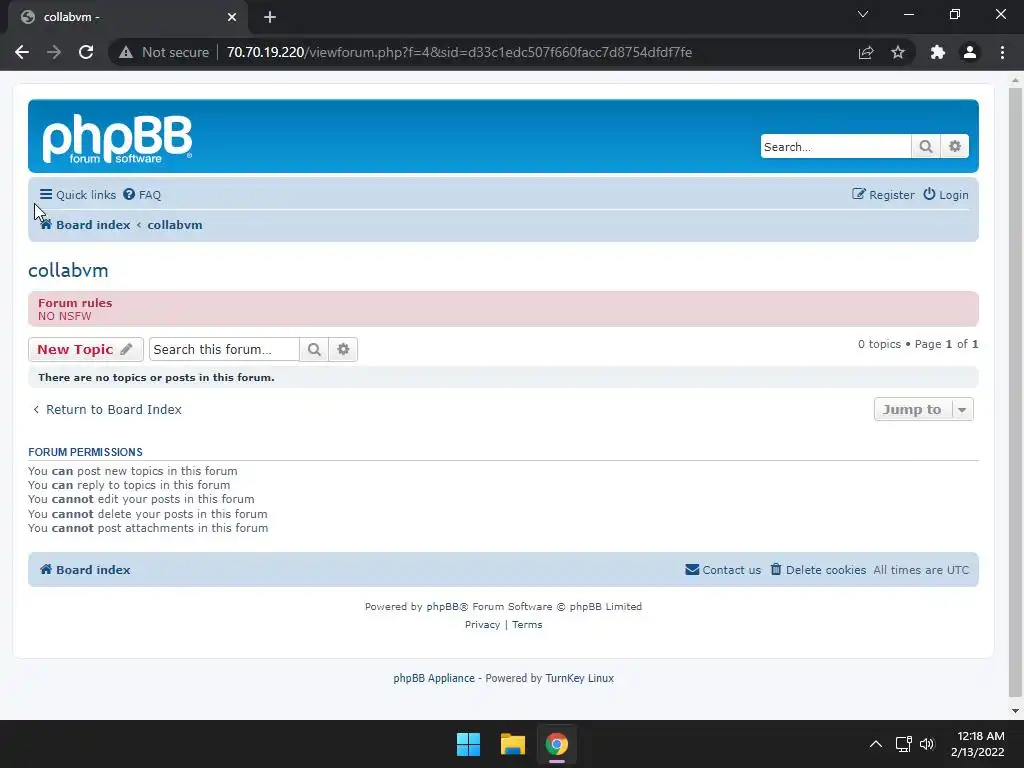
Task: Click Contact us link
Action: point(723,569)
